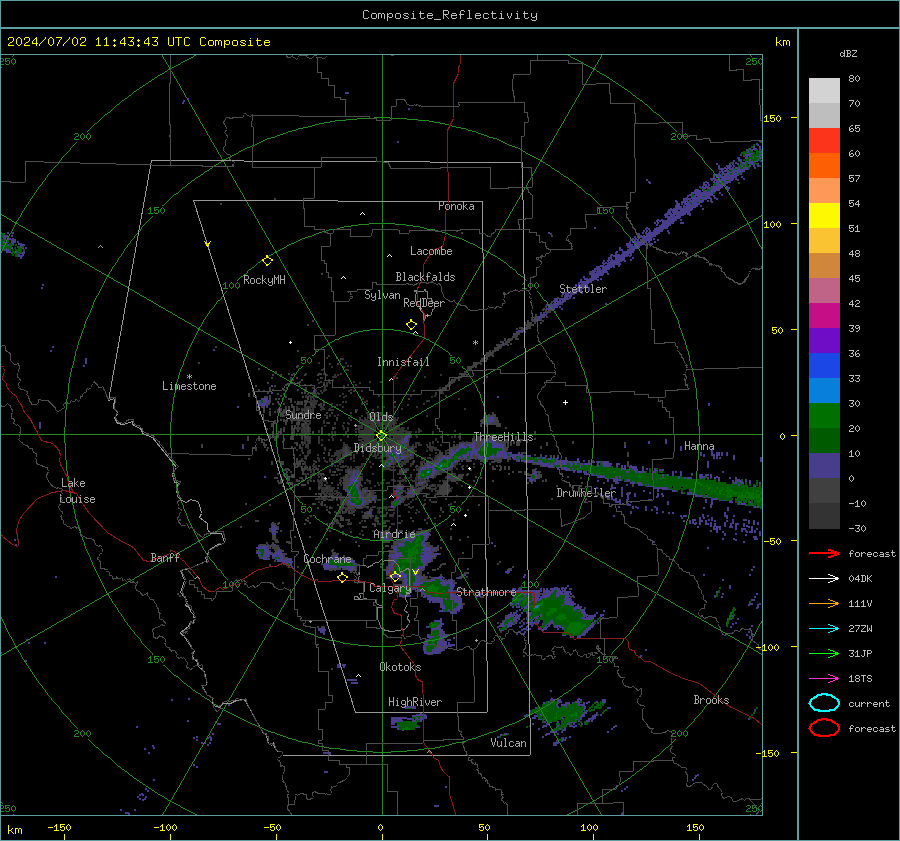Click the green 31JP arrow in legend
This screenshot has width=900, height=841.
[824, 653]
